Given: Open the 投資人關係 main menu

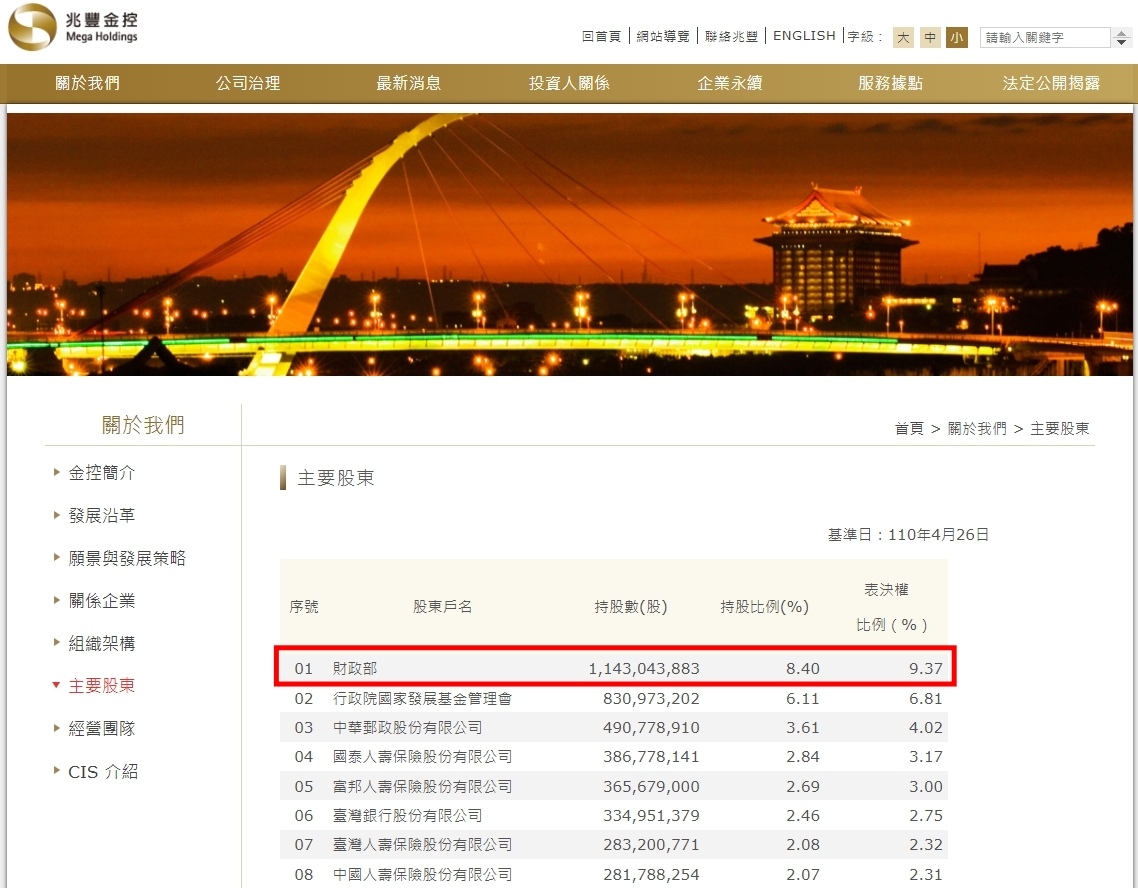Looking at the screenshot, I should tap(569, 84).
